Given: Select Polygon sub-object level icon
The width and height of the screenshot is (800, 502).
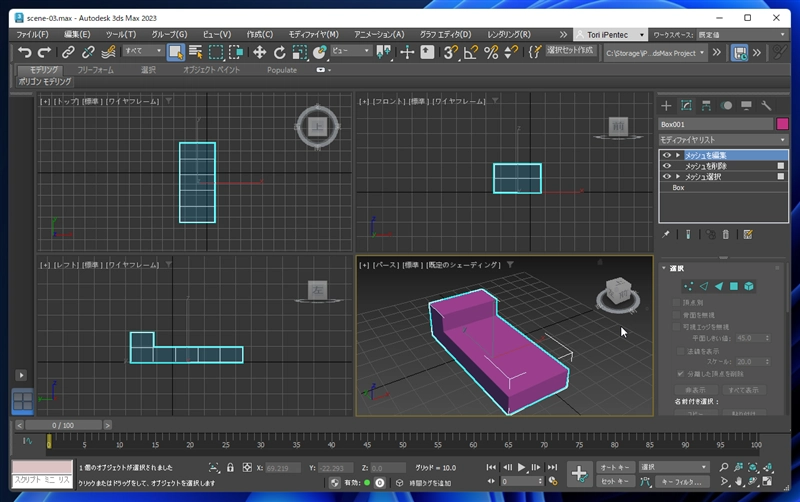Looking at the screenshot, I should [734, 286].
